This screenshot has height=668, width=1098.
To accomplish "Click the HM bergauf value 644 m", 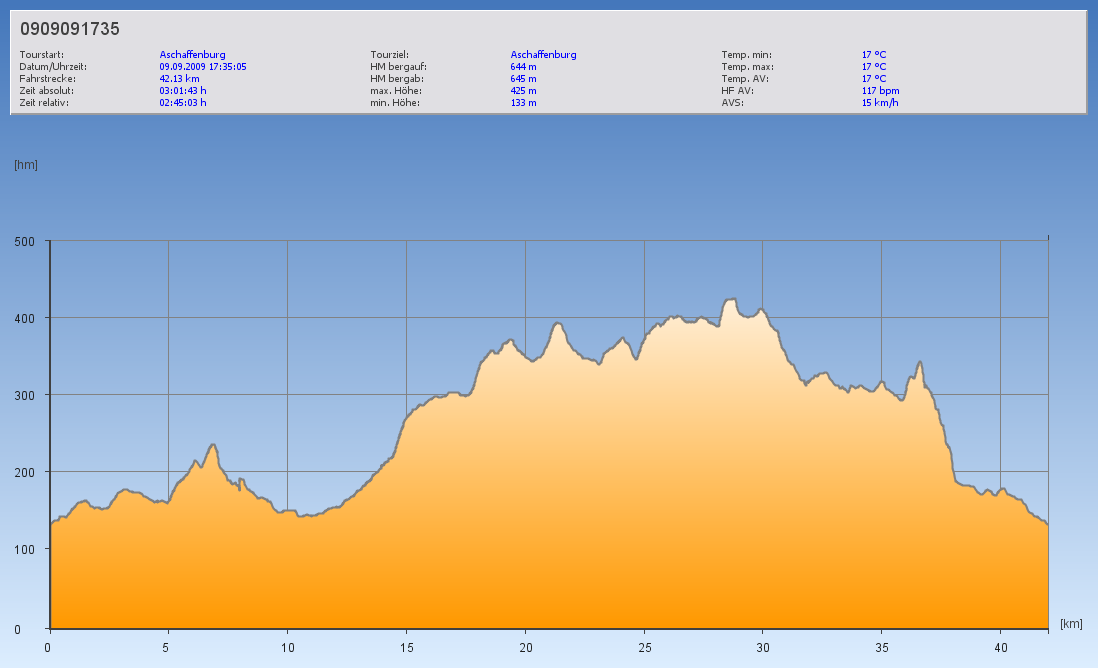I will pyautogui.click(x=523, y=67).
